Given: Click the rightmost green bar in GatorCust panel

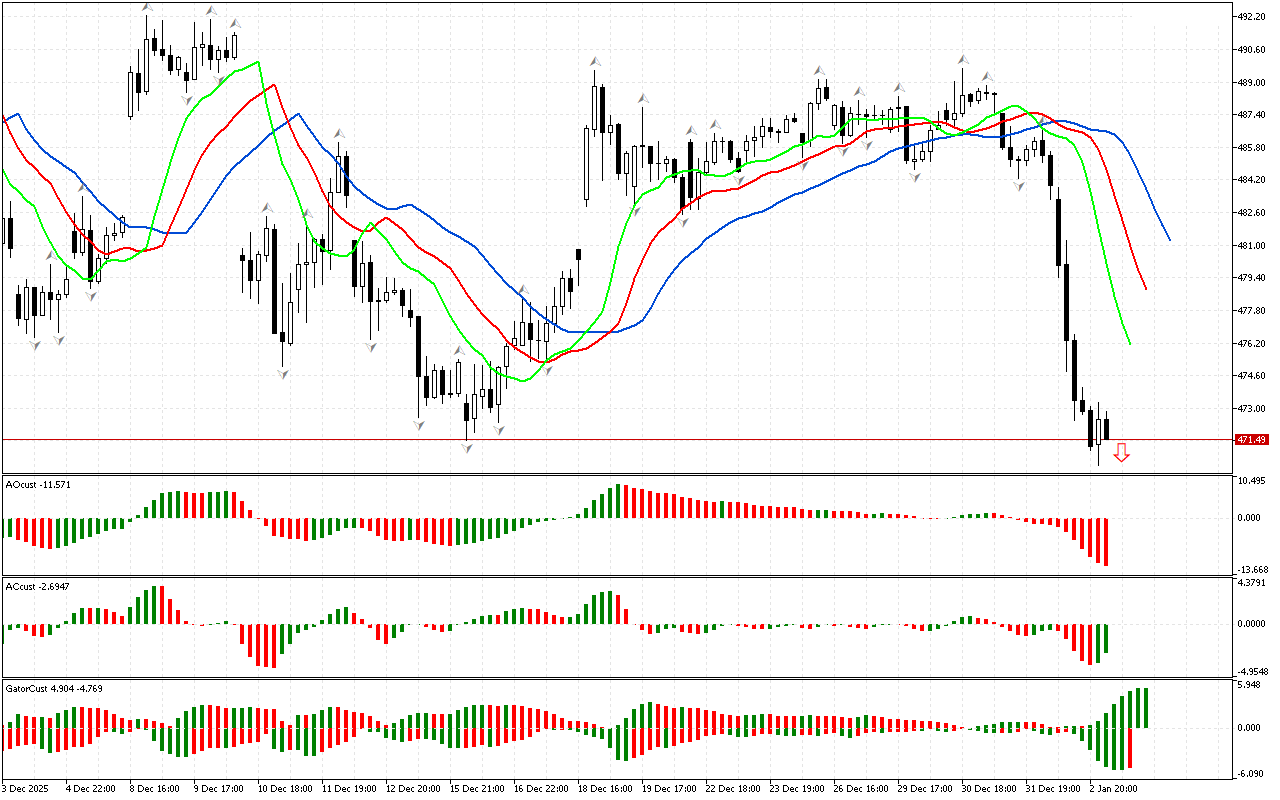Looking at the screenshot, I should (x=1146, y=708).
